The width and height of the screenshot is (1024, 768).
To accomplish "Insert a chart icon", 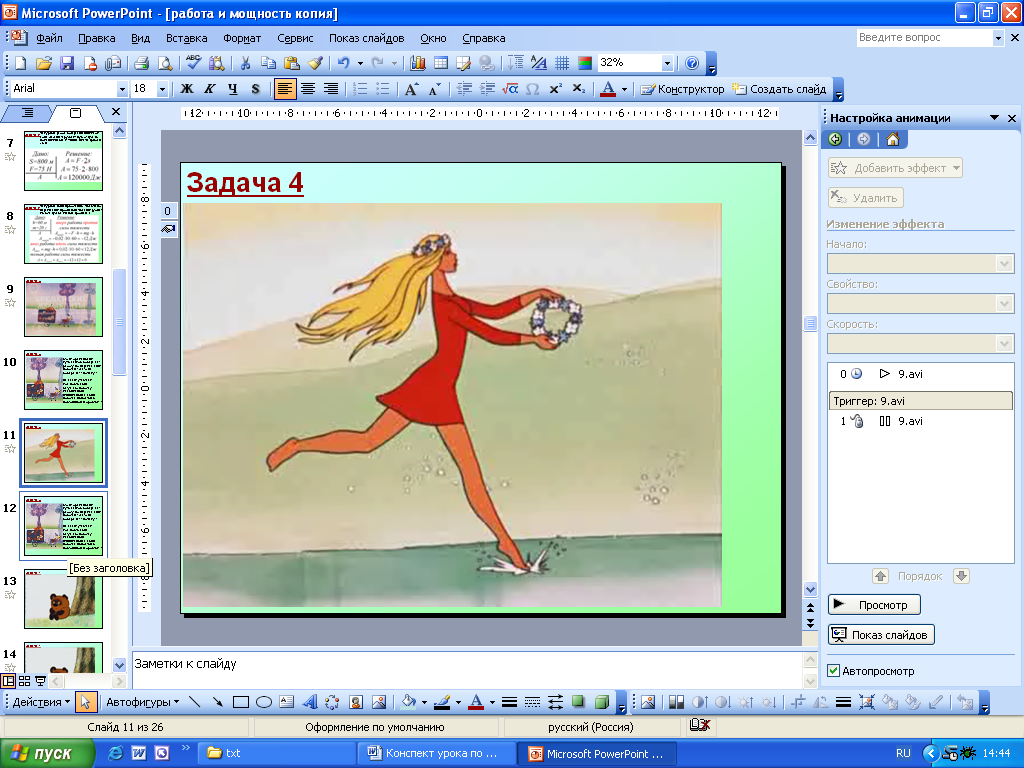I will 418,63.
